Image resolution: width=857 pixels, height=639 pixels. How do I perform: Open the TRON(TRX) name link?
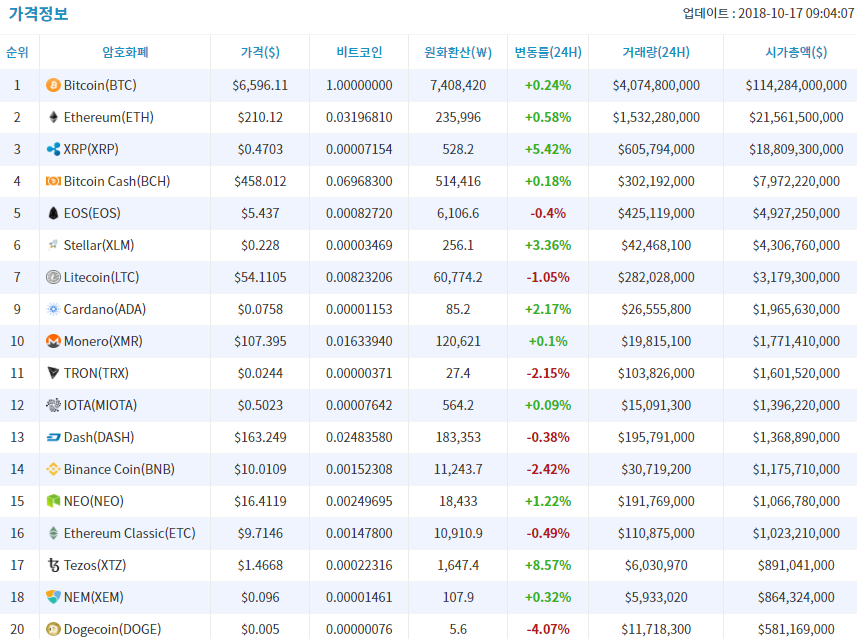point(96,373)
